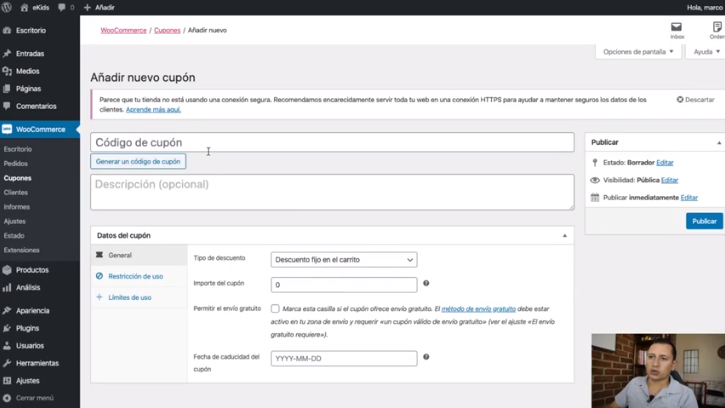Viewport: 725px width, 408px height.
Task: Collapse the Publicar panel
Action: (719, 143)
